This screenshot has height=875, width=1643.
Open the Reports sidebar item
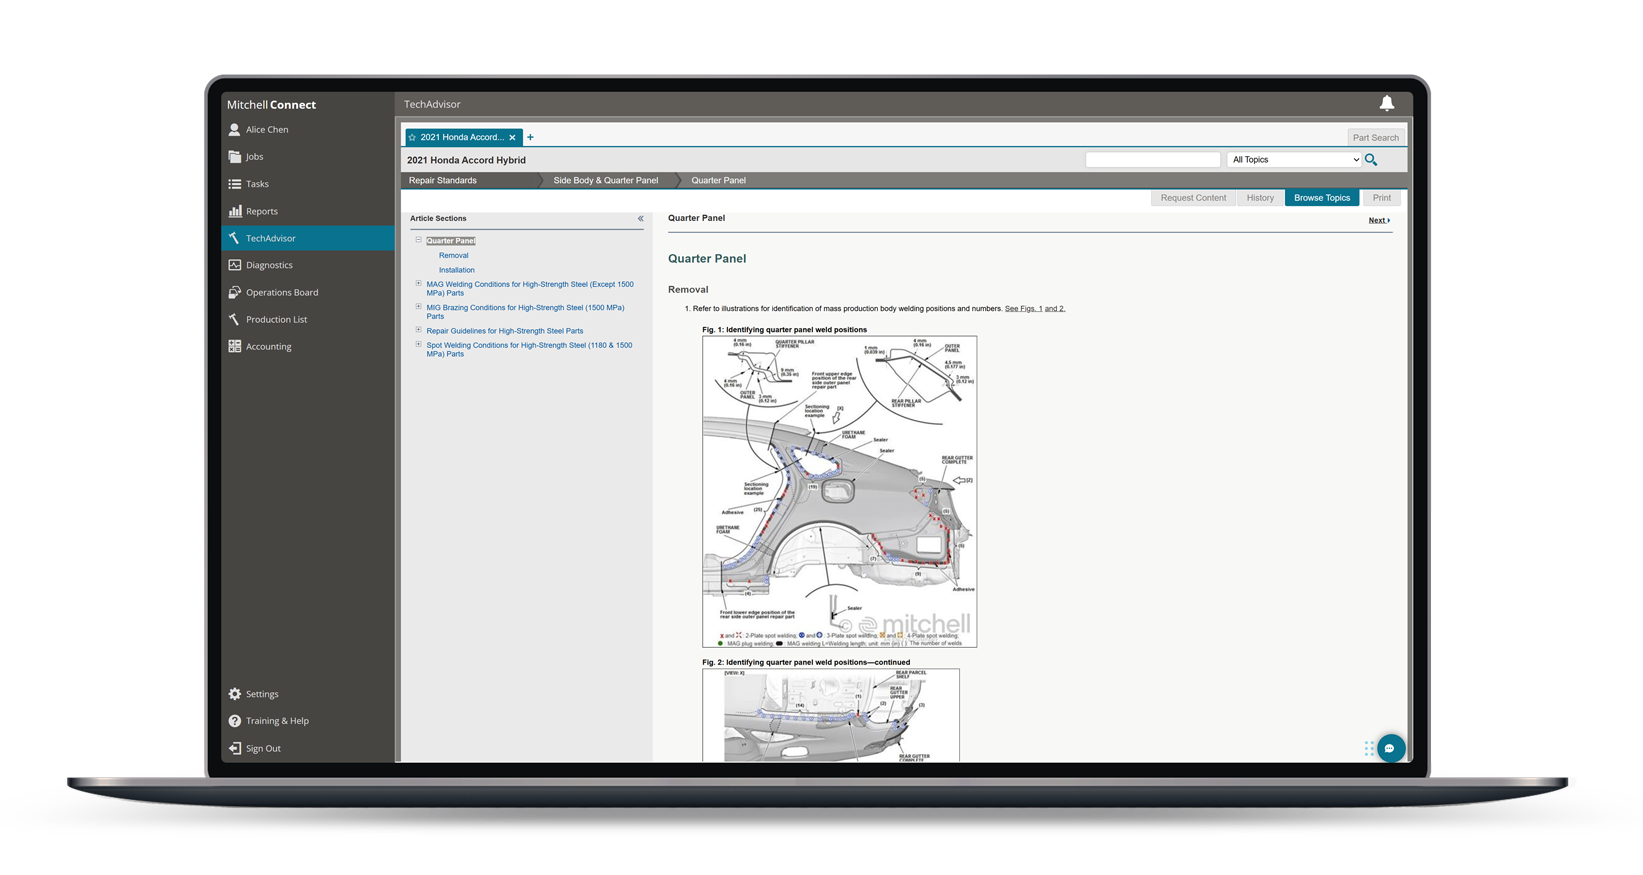[x=261, y=211]
